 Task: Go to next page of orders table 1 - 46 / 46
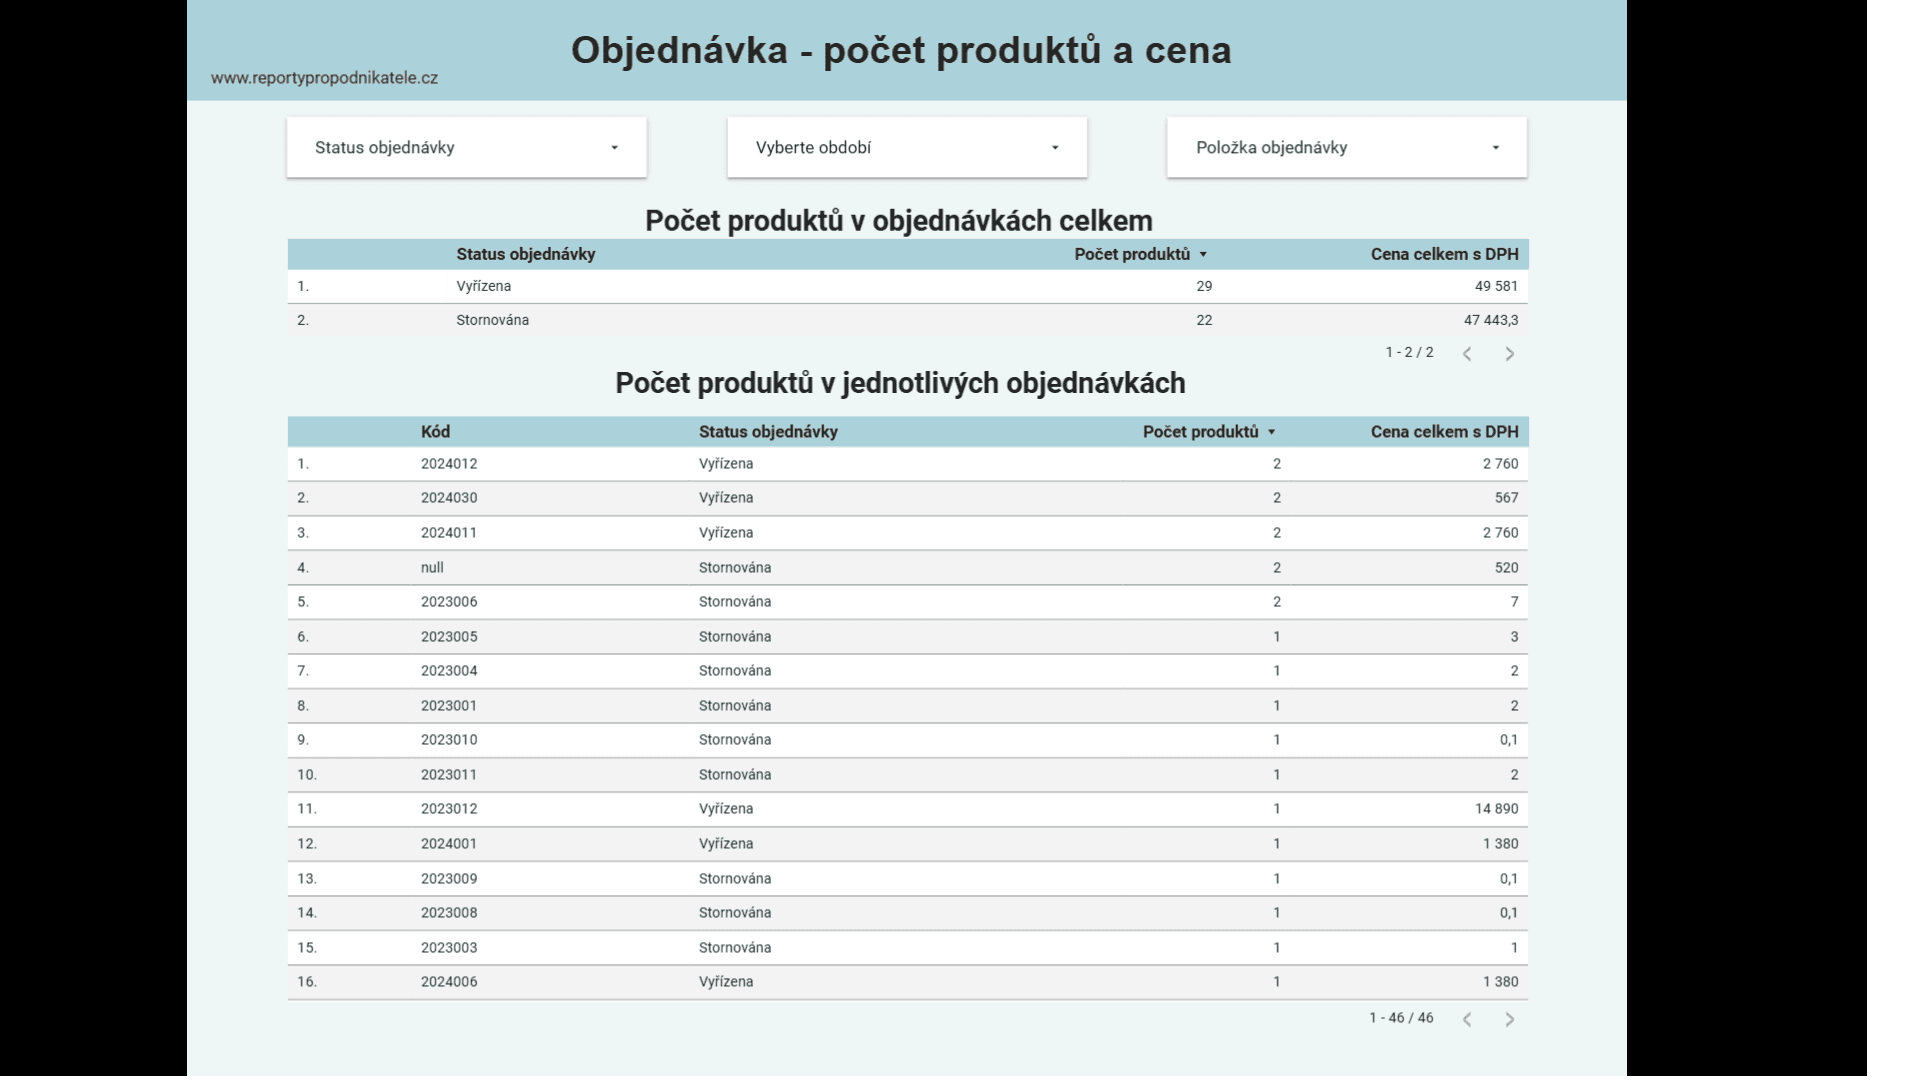(1510, 1019)
